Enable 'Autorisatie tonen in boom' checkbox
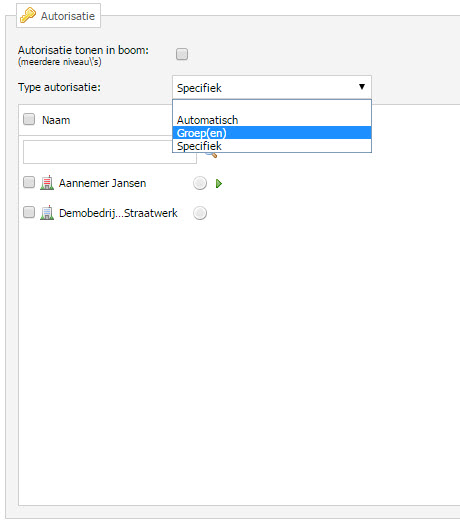Image resolution: width=460 pixels, height=522 pixels. coord(182,54)
